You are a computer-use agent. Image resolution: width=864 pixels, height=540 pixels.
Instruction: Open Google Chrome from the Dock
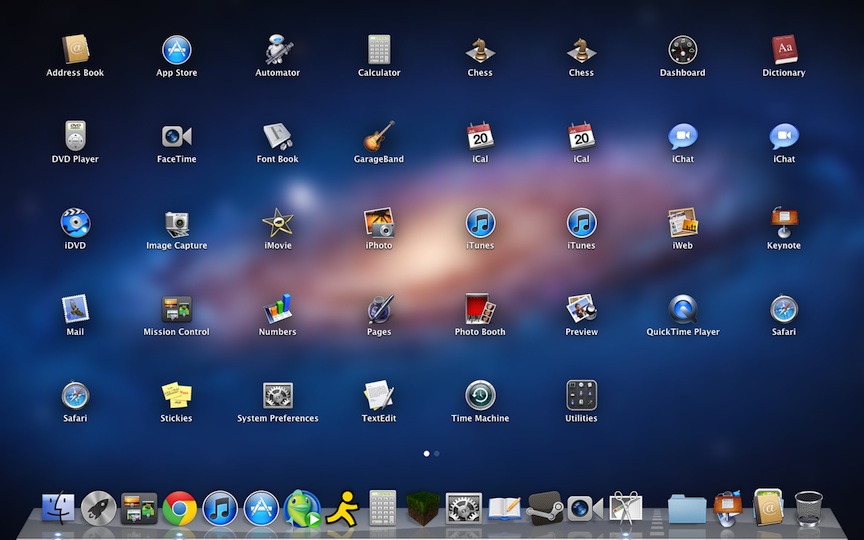pos(179,507)
